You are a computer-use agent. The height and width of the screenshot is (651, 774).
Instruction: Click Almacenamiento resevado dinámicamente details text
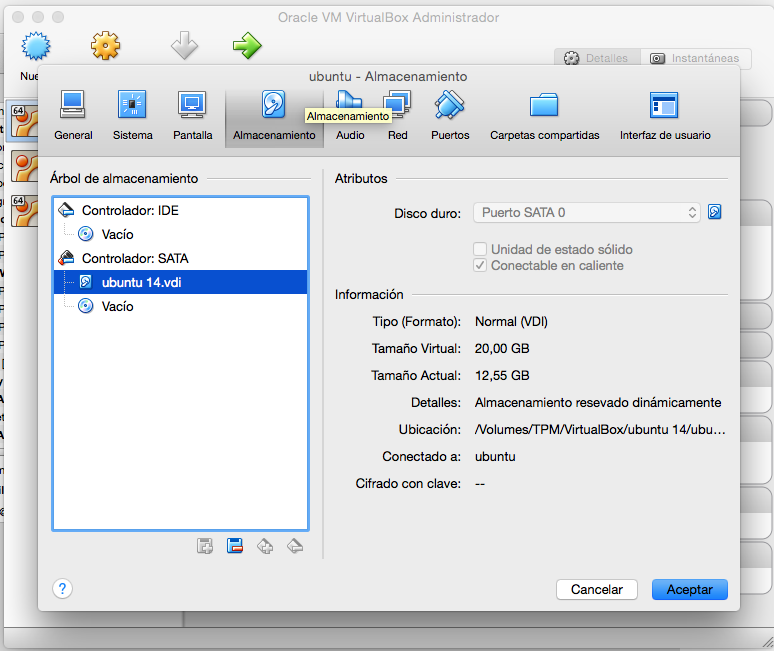[x=598, y=403]
